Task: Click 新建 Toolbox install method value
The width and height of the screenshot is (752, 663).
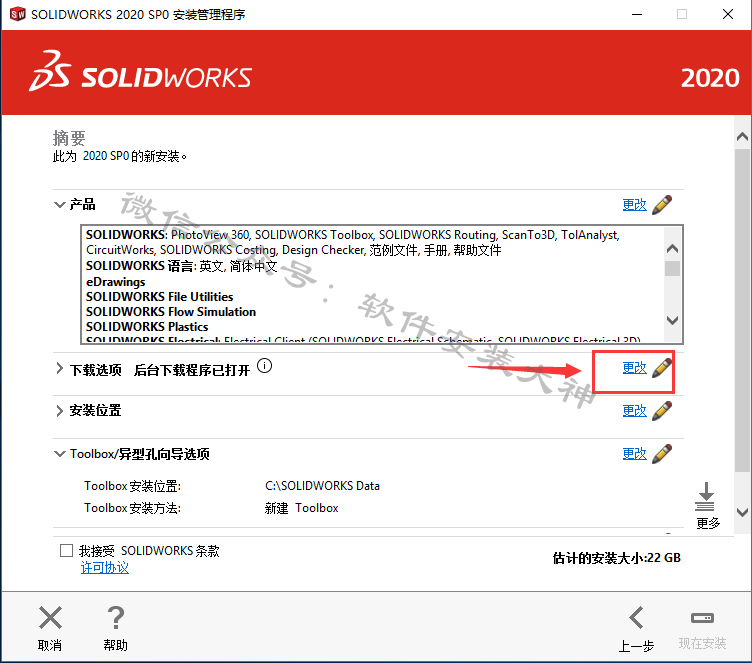Action: click(302, 508)
